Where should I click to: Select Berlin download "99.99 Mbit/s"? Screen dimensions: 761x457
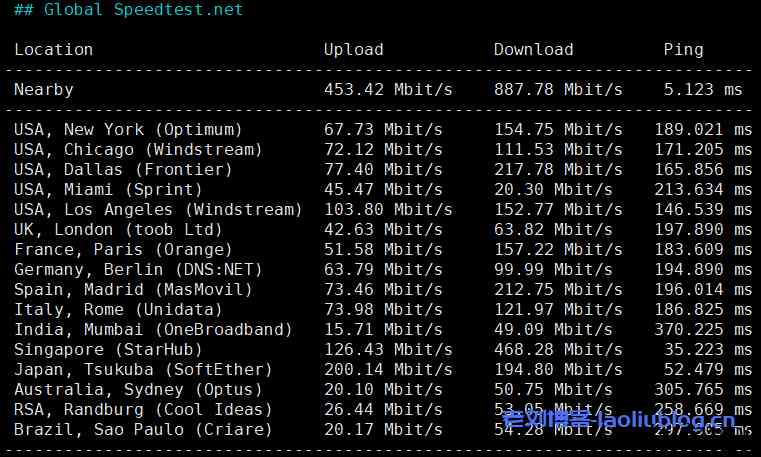tap(553, 269)
